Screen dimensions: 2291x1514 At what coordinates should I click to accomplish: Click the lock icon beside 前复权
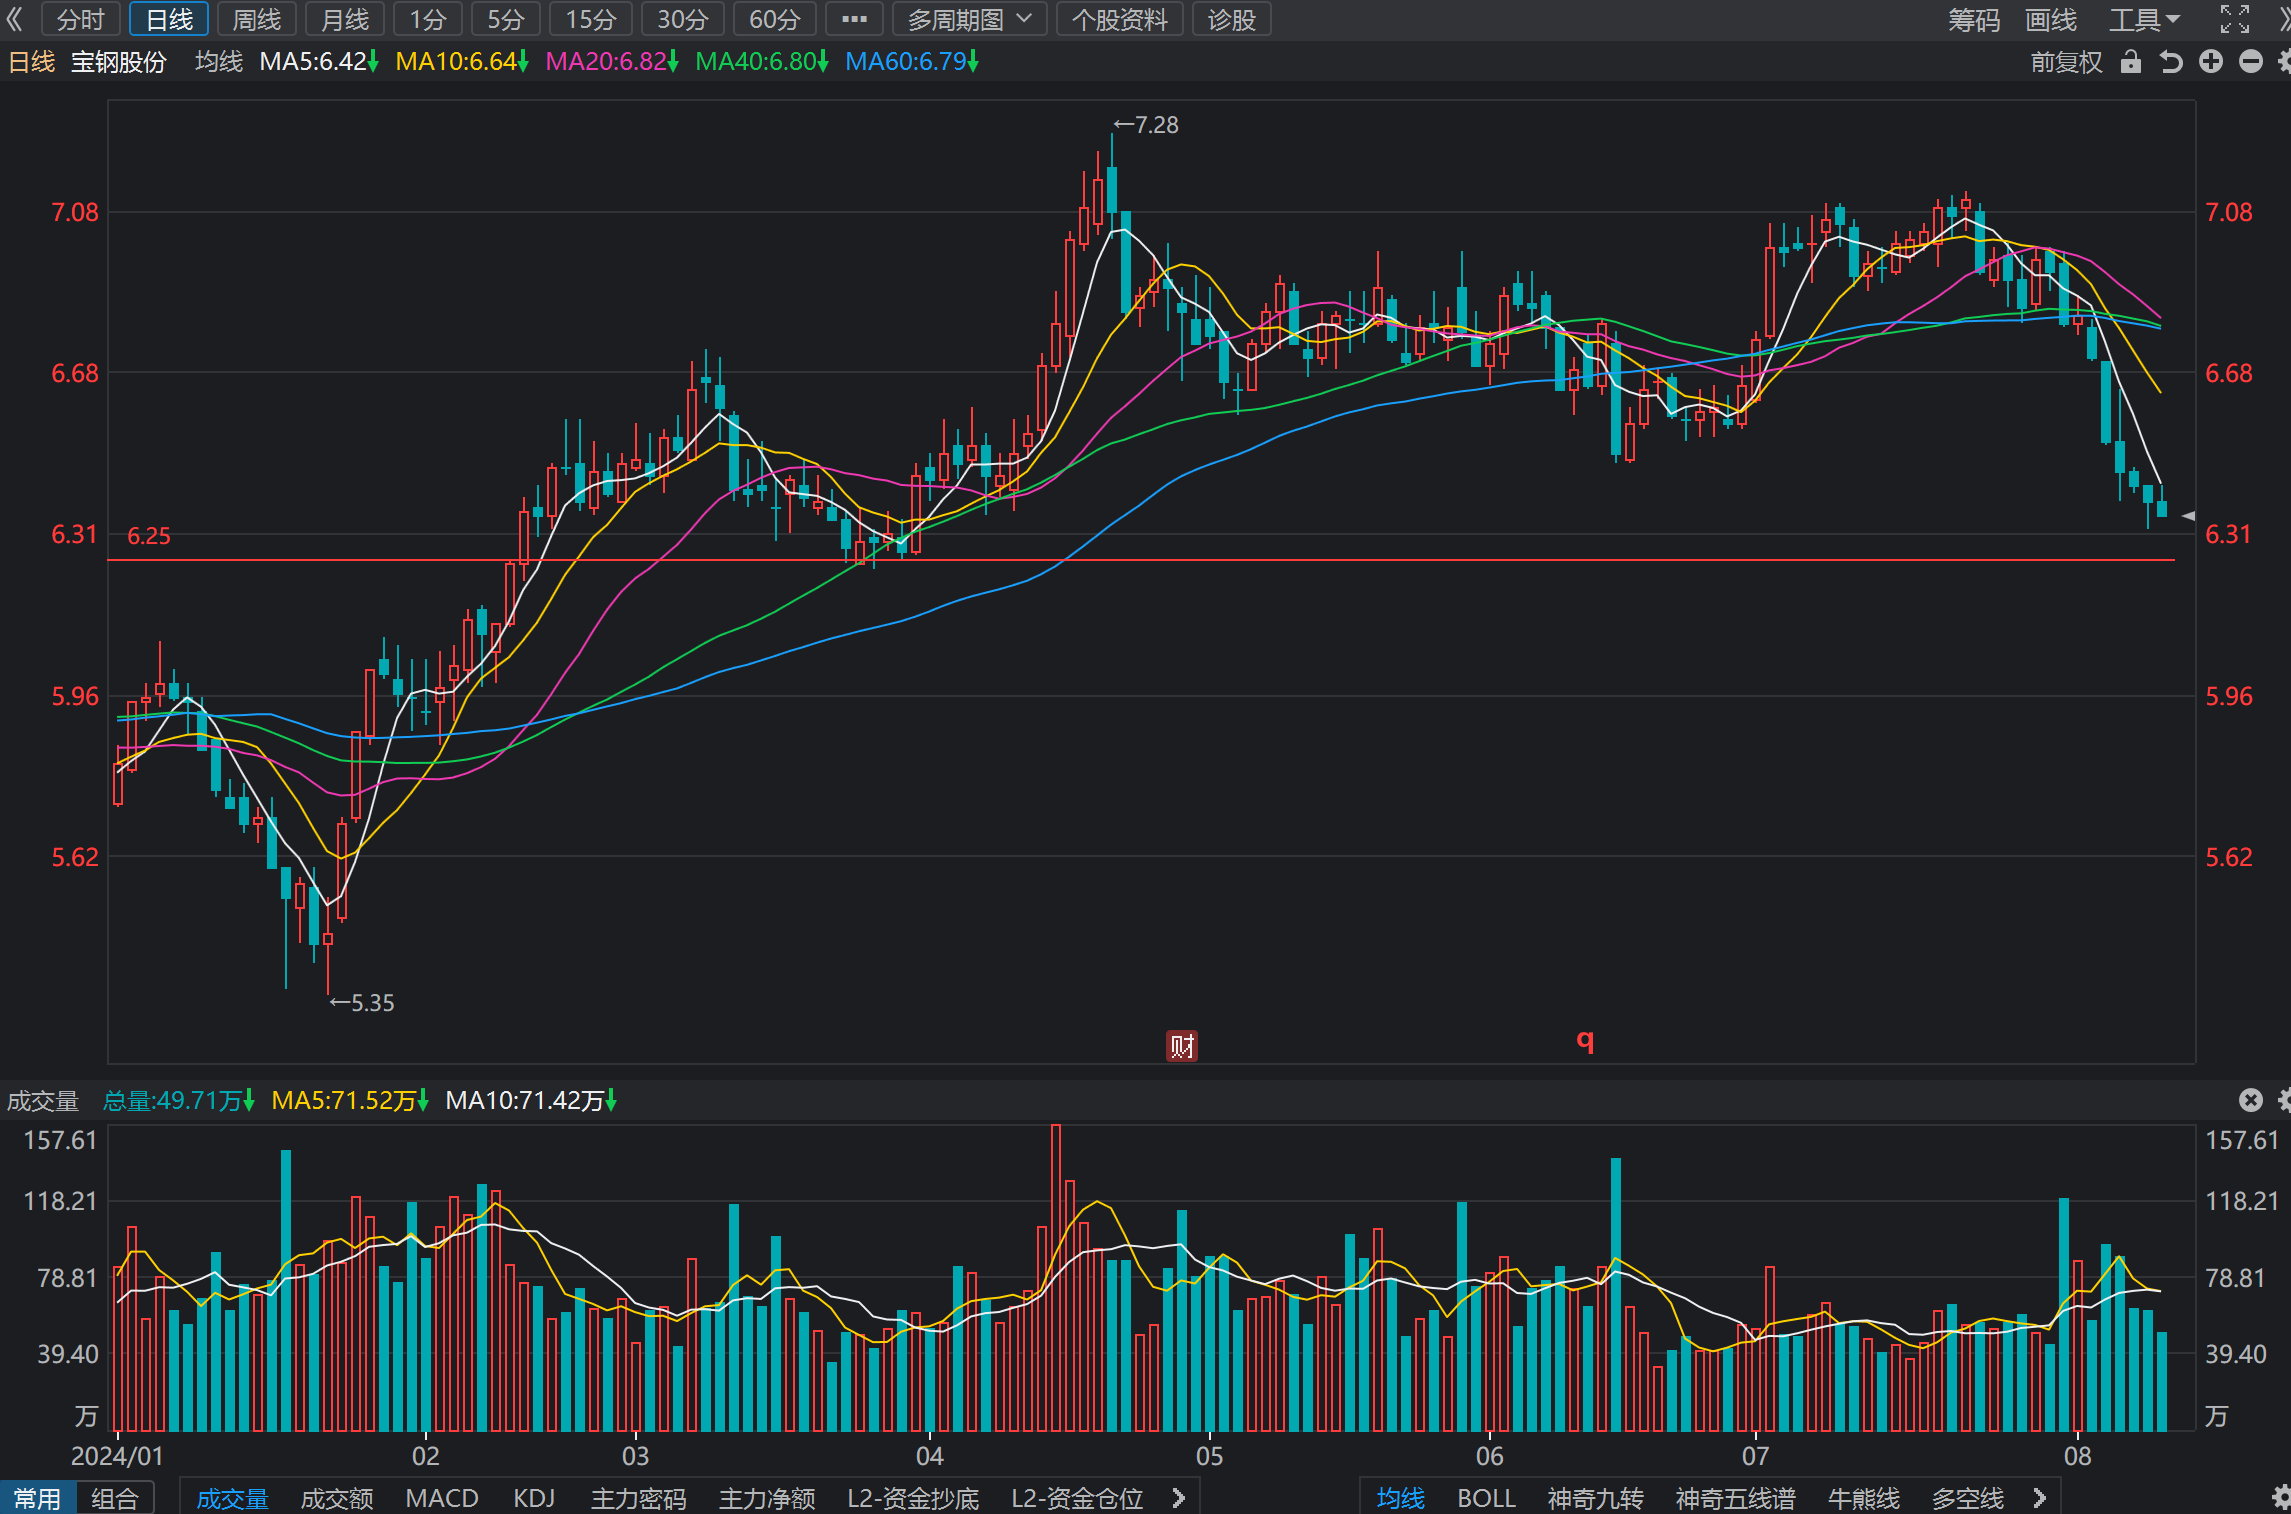2131,62
